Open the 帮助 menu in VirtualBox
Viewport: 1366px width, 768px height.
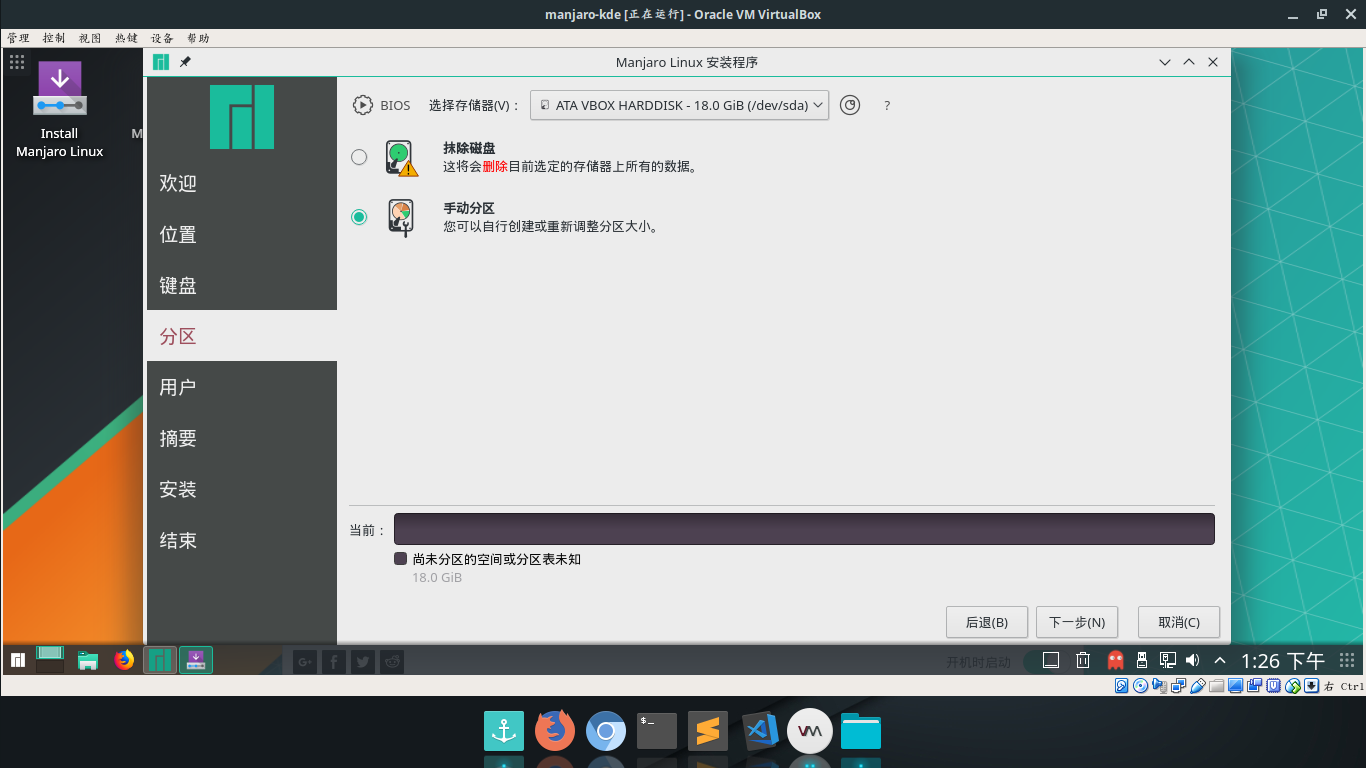pos(198,38)
